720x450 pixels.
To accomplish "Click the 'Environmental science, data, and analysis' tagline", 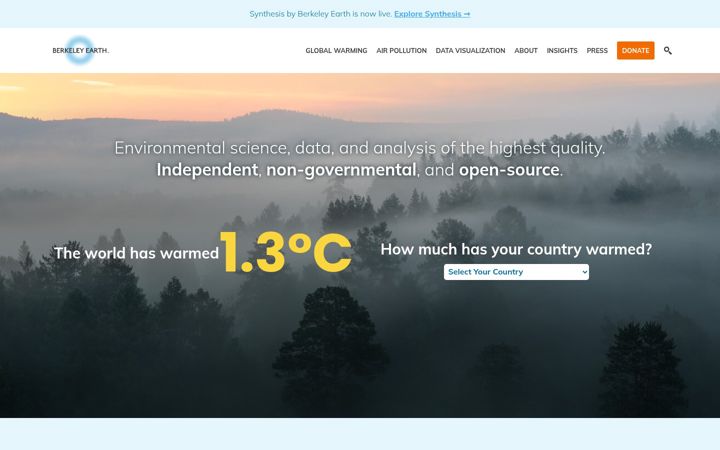I will coord(360,148).
